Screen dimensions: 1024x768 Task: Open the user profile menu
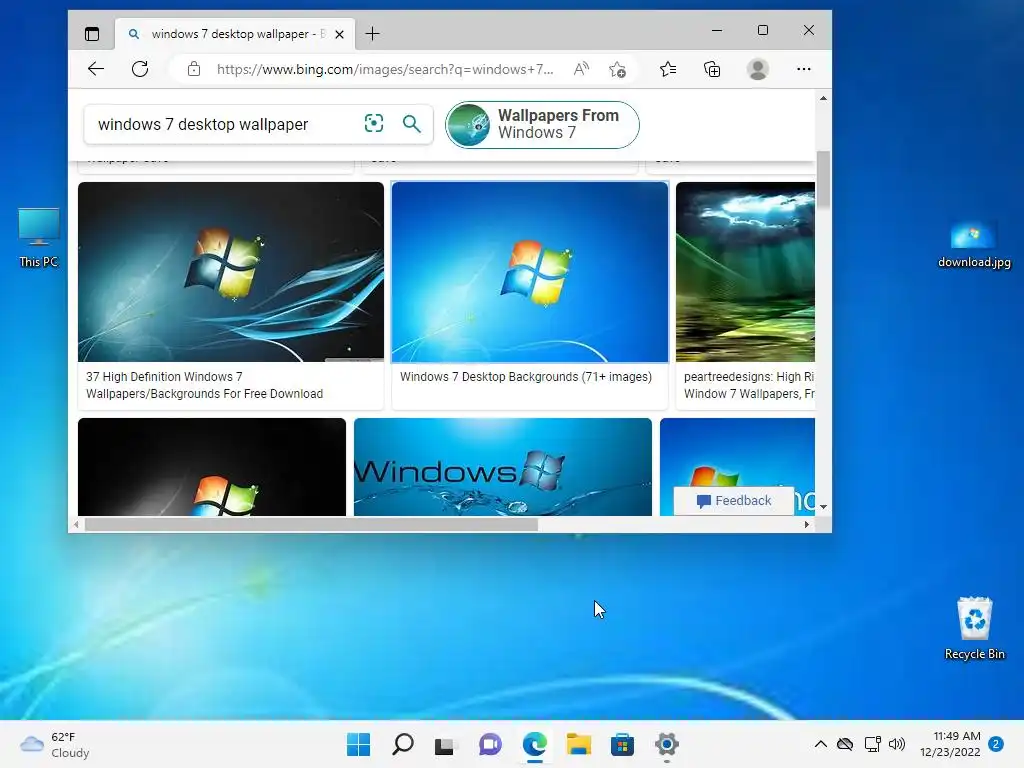(758, 69)
